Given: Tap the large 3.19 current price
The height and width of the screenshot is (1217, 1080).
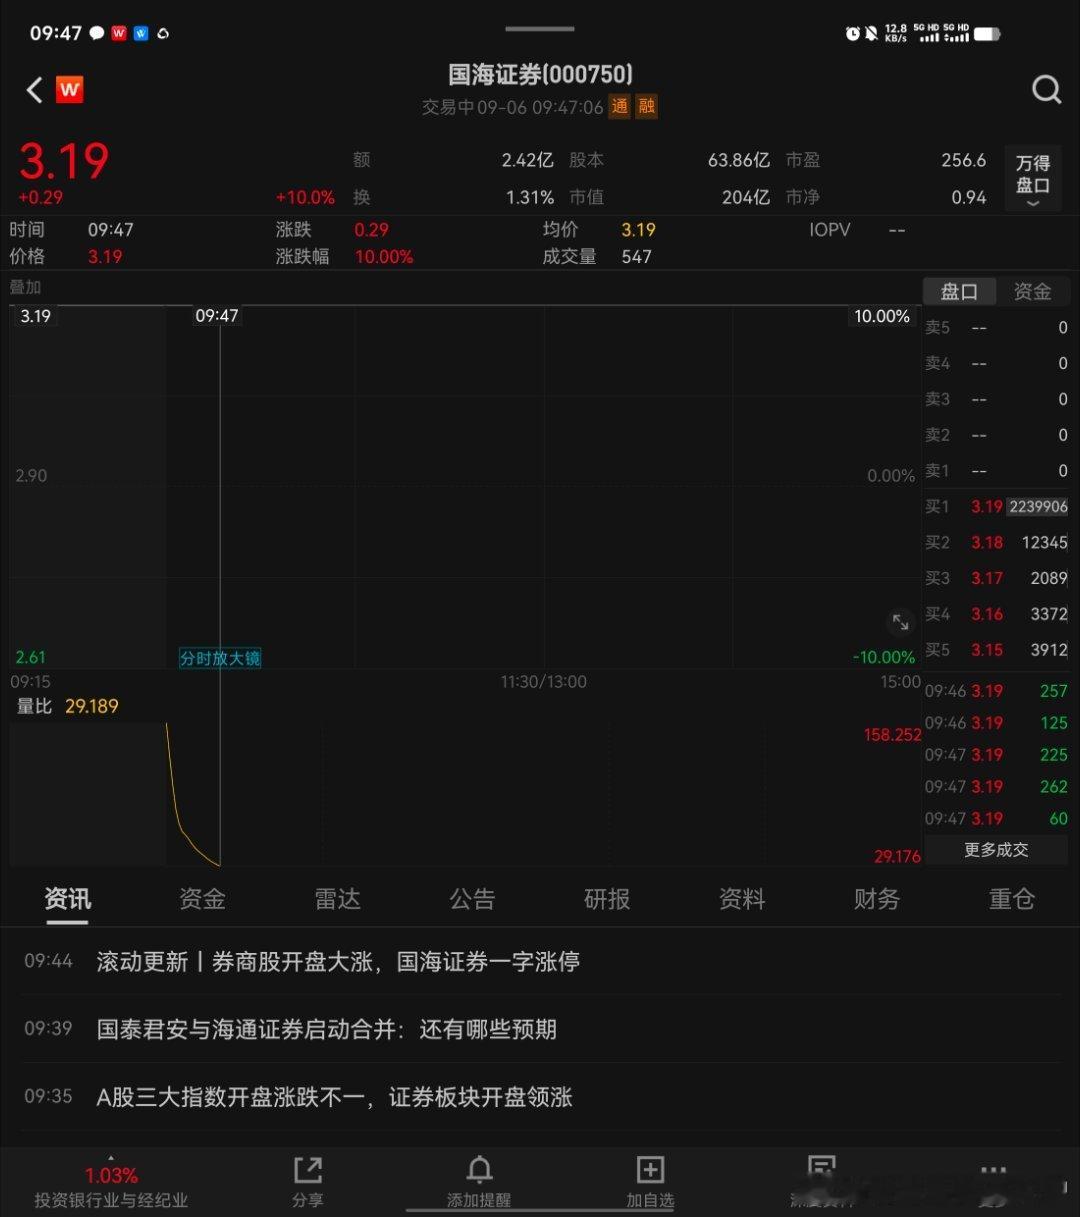Looking at the screenshot, I should tap(64, 160).
